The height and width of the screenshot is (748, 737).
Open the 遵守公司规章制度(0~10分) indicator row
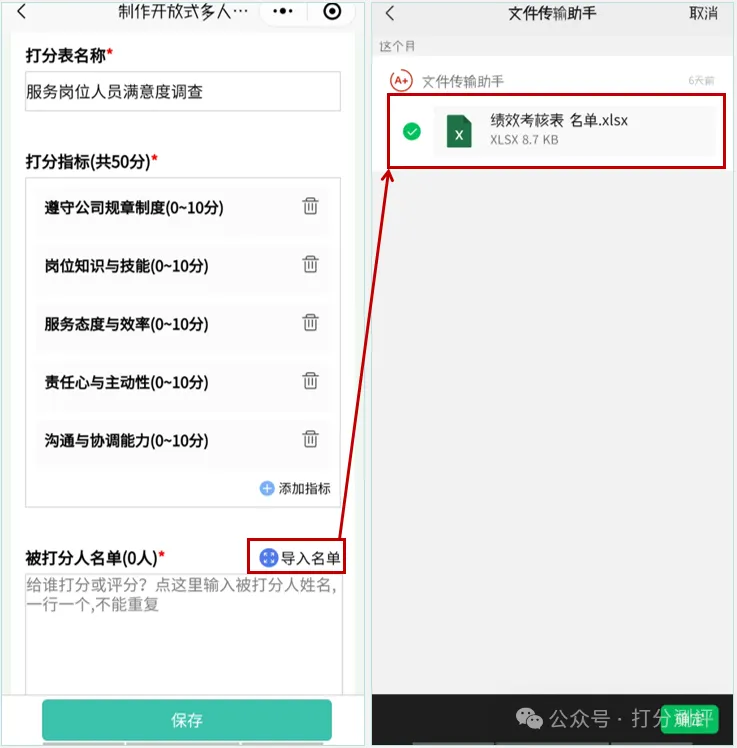click(x=183, y=207)
